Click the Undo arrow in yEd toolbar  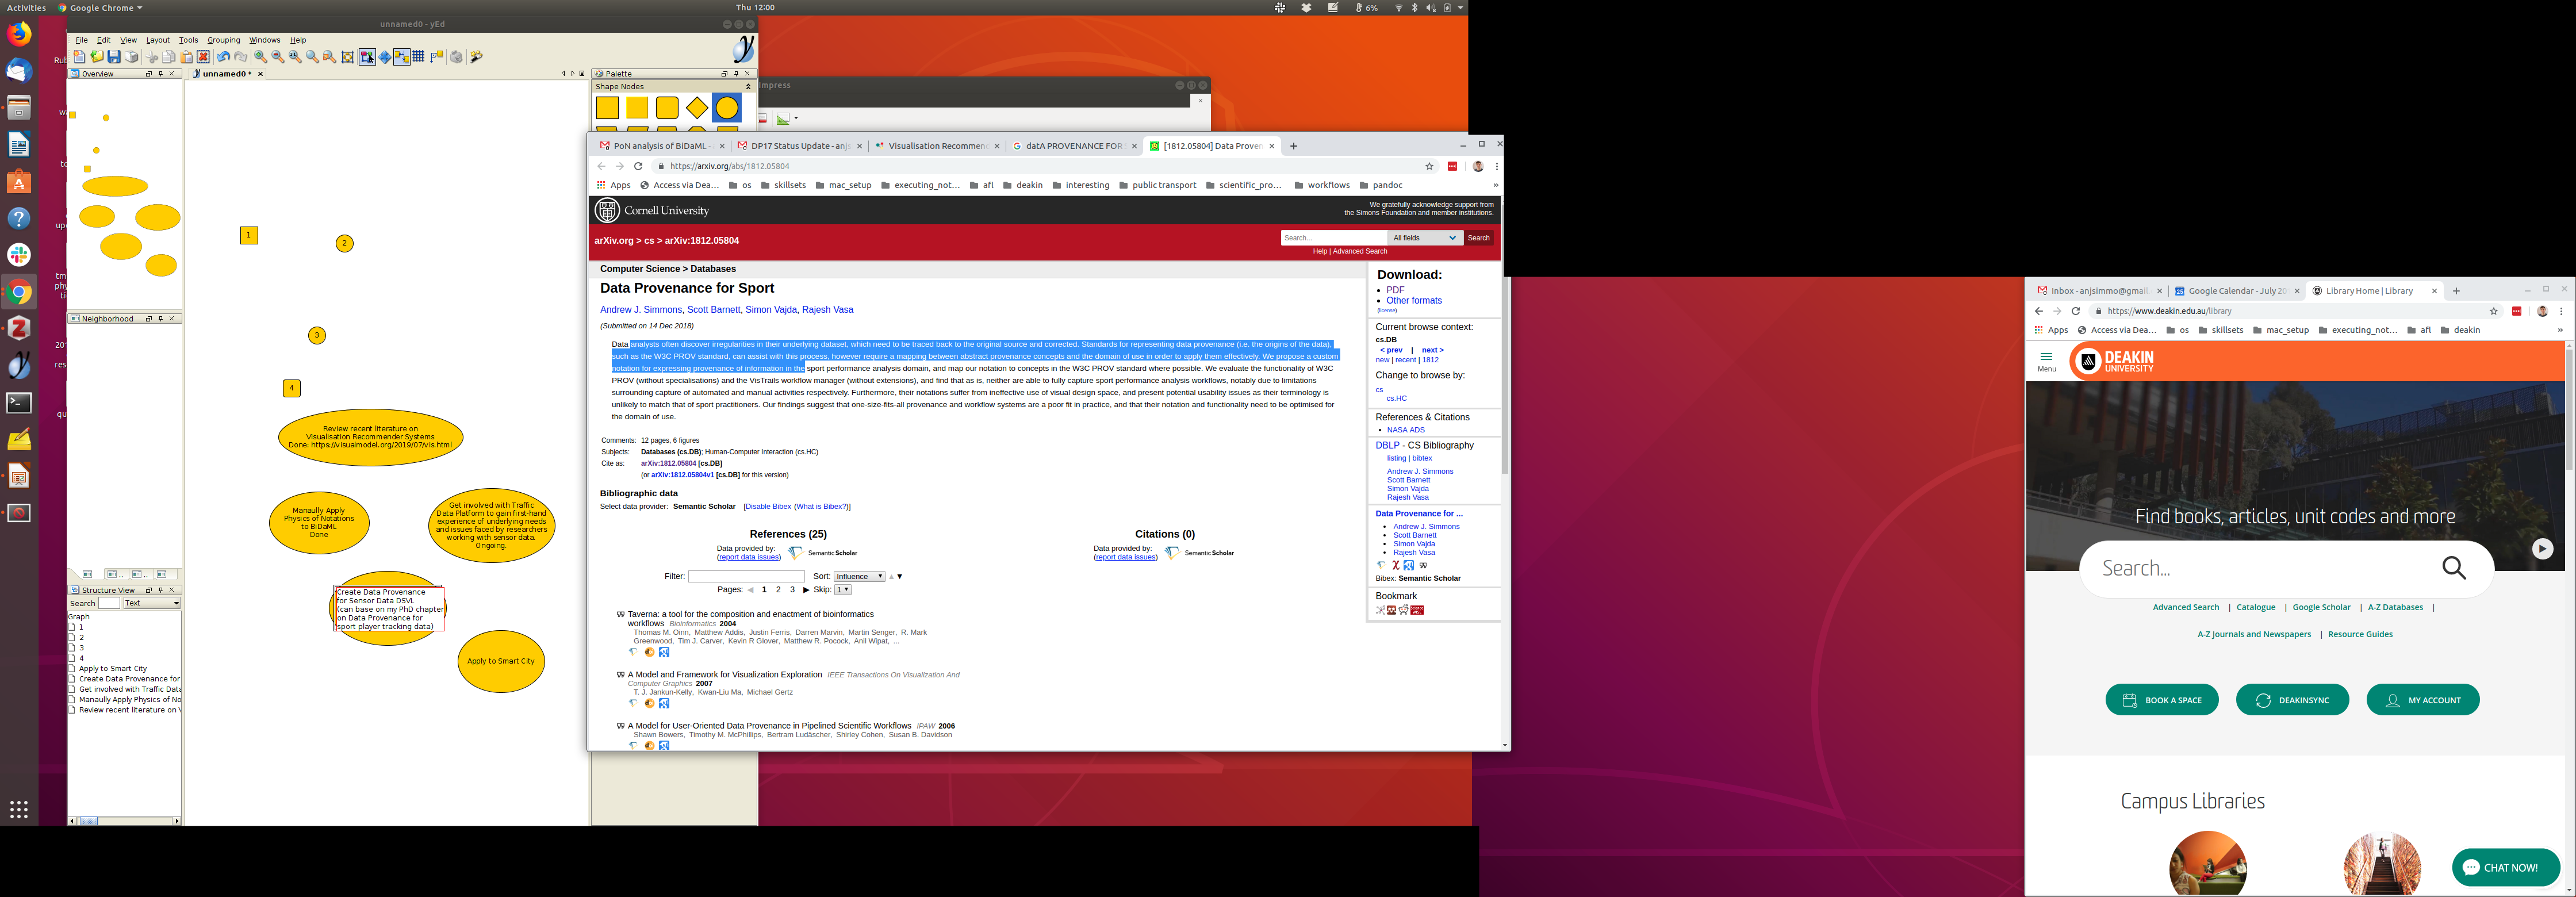pos(224,57)
